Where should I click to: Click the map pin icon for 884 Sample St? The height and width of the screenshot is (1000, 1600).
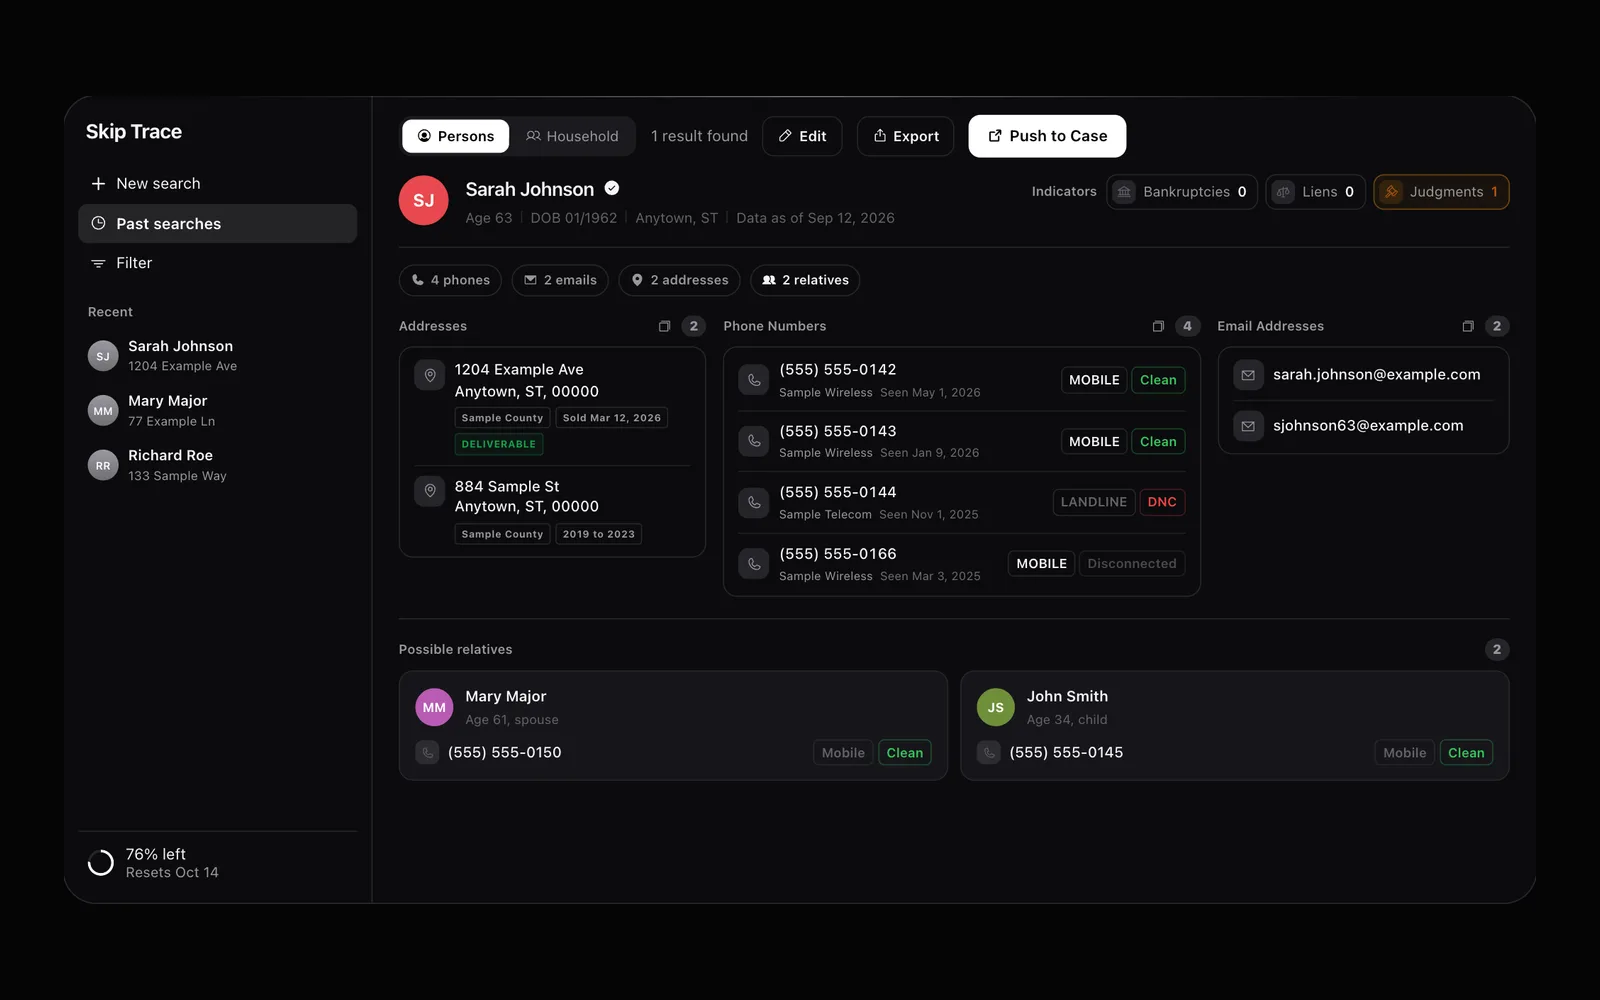click(x=430, y=491)
